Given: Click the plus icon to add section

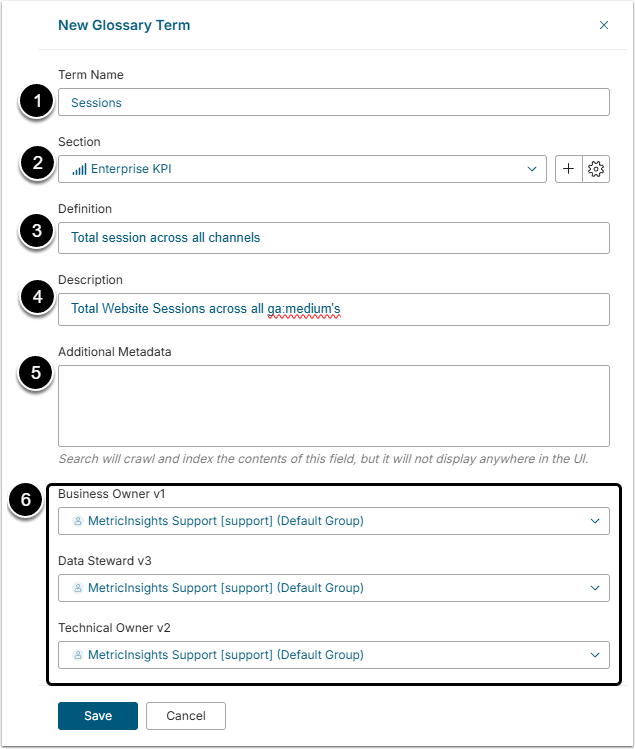Looking at the screenshot, I should coord(568,169).
